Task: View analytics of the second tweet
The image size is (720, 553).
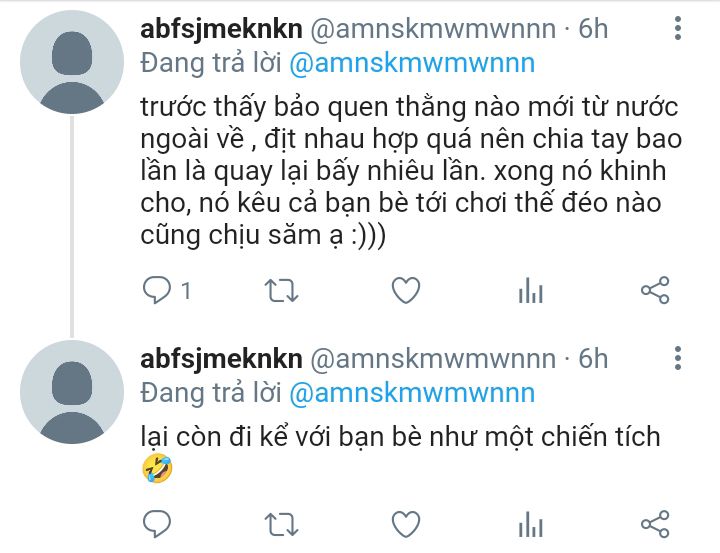Action: (x=530, y=524)
